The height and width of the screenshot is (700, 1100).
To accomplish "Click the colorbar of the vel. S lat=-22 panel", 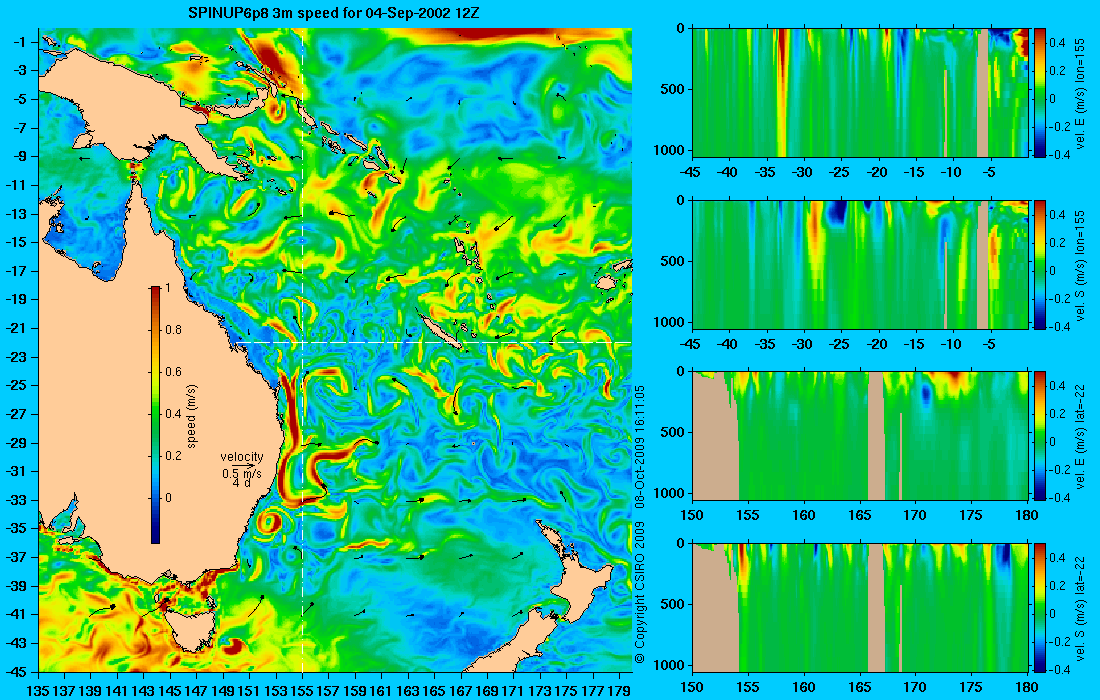I will tap(1039, 607).
